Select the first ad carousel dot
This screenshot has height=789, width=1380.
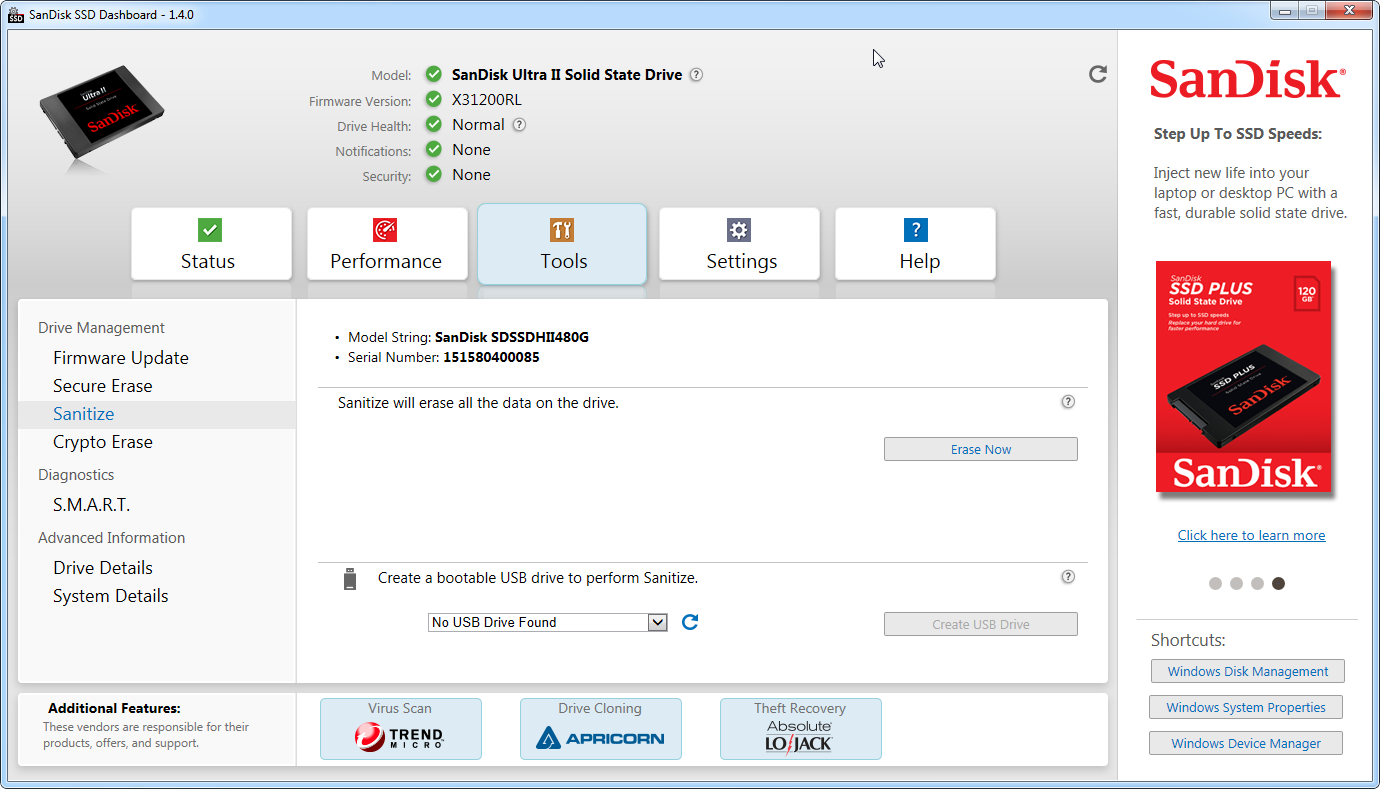click(x=1215, y=583)
